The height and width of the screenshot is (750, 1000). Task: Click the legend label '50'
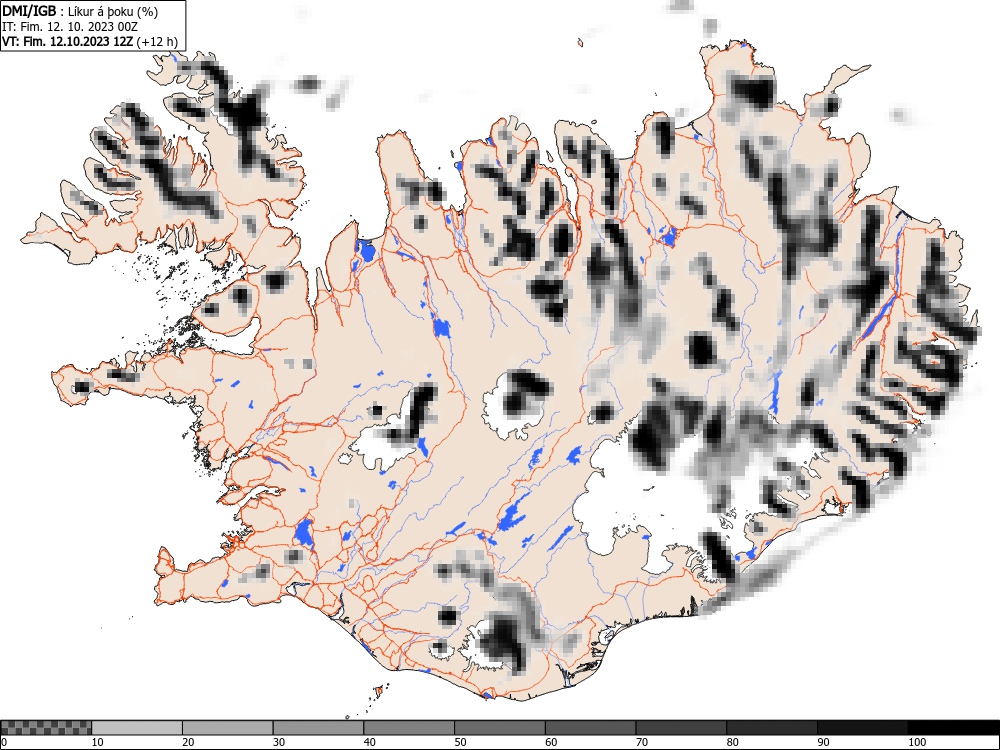pyautogui.click(x=460, y=742)
